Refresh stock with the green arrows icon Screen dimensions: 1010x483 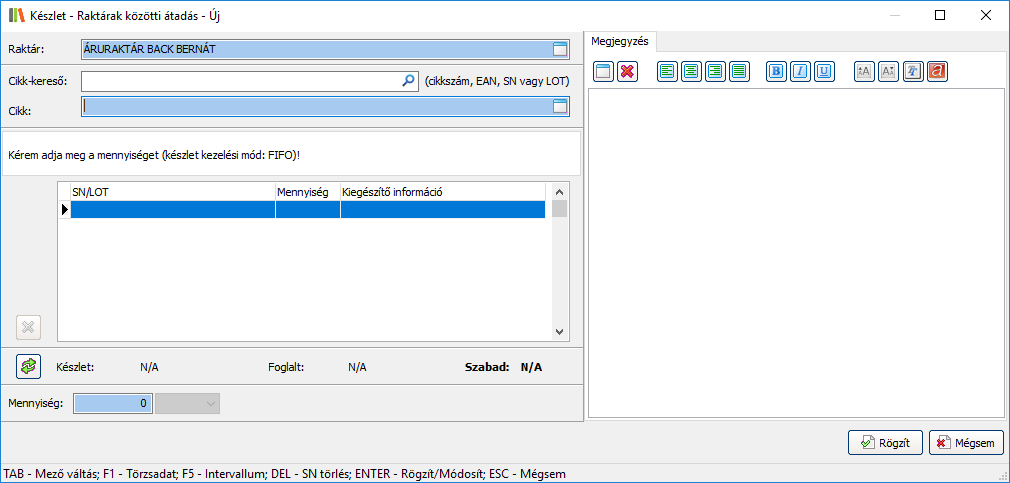pyautogui.click(x=28, y=366)
